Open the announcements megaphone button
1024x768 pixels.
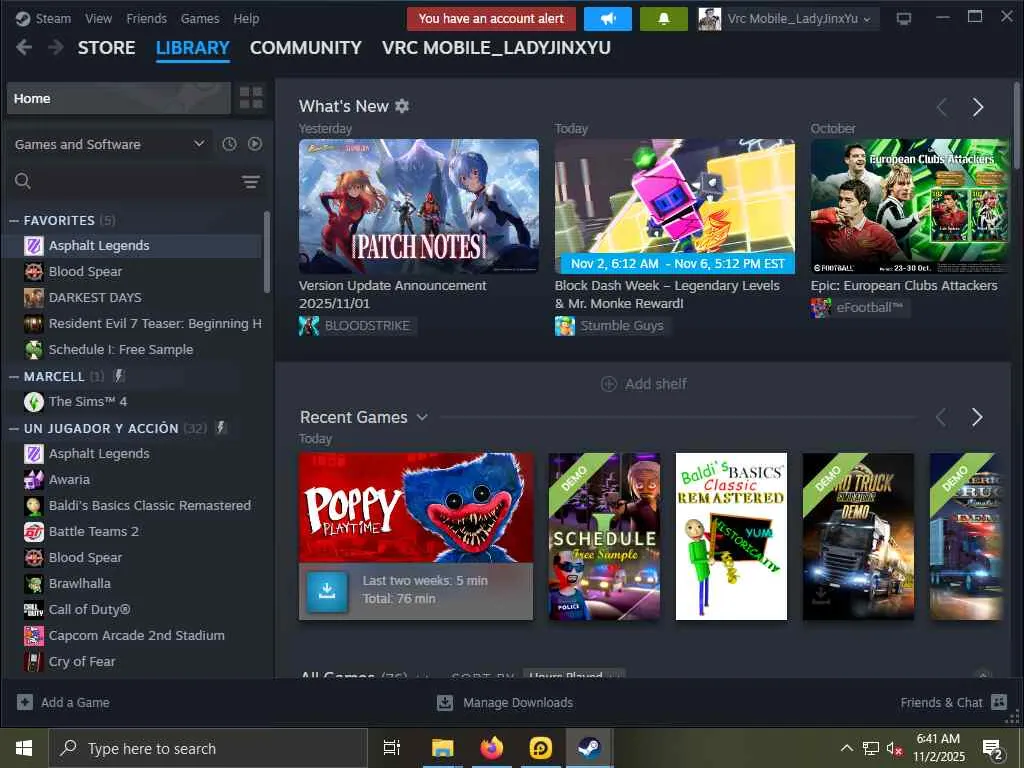[x=607, y=19]
